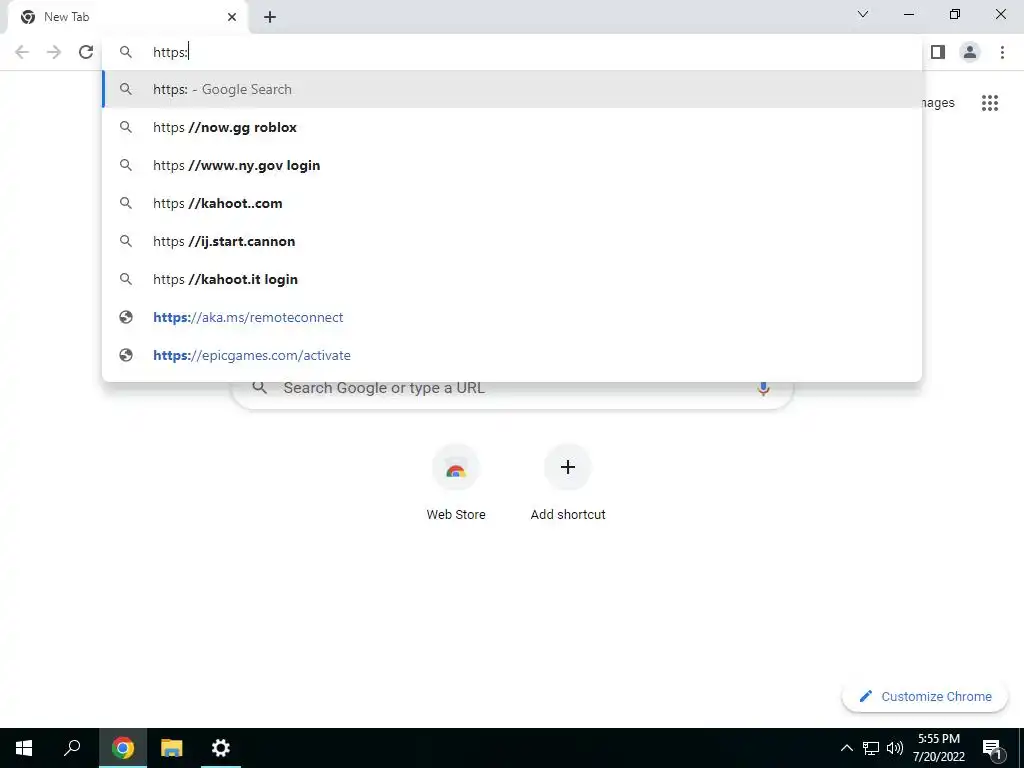Open Google apps grid launcher
The image size is (1024, 768).
click(989, 103)
